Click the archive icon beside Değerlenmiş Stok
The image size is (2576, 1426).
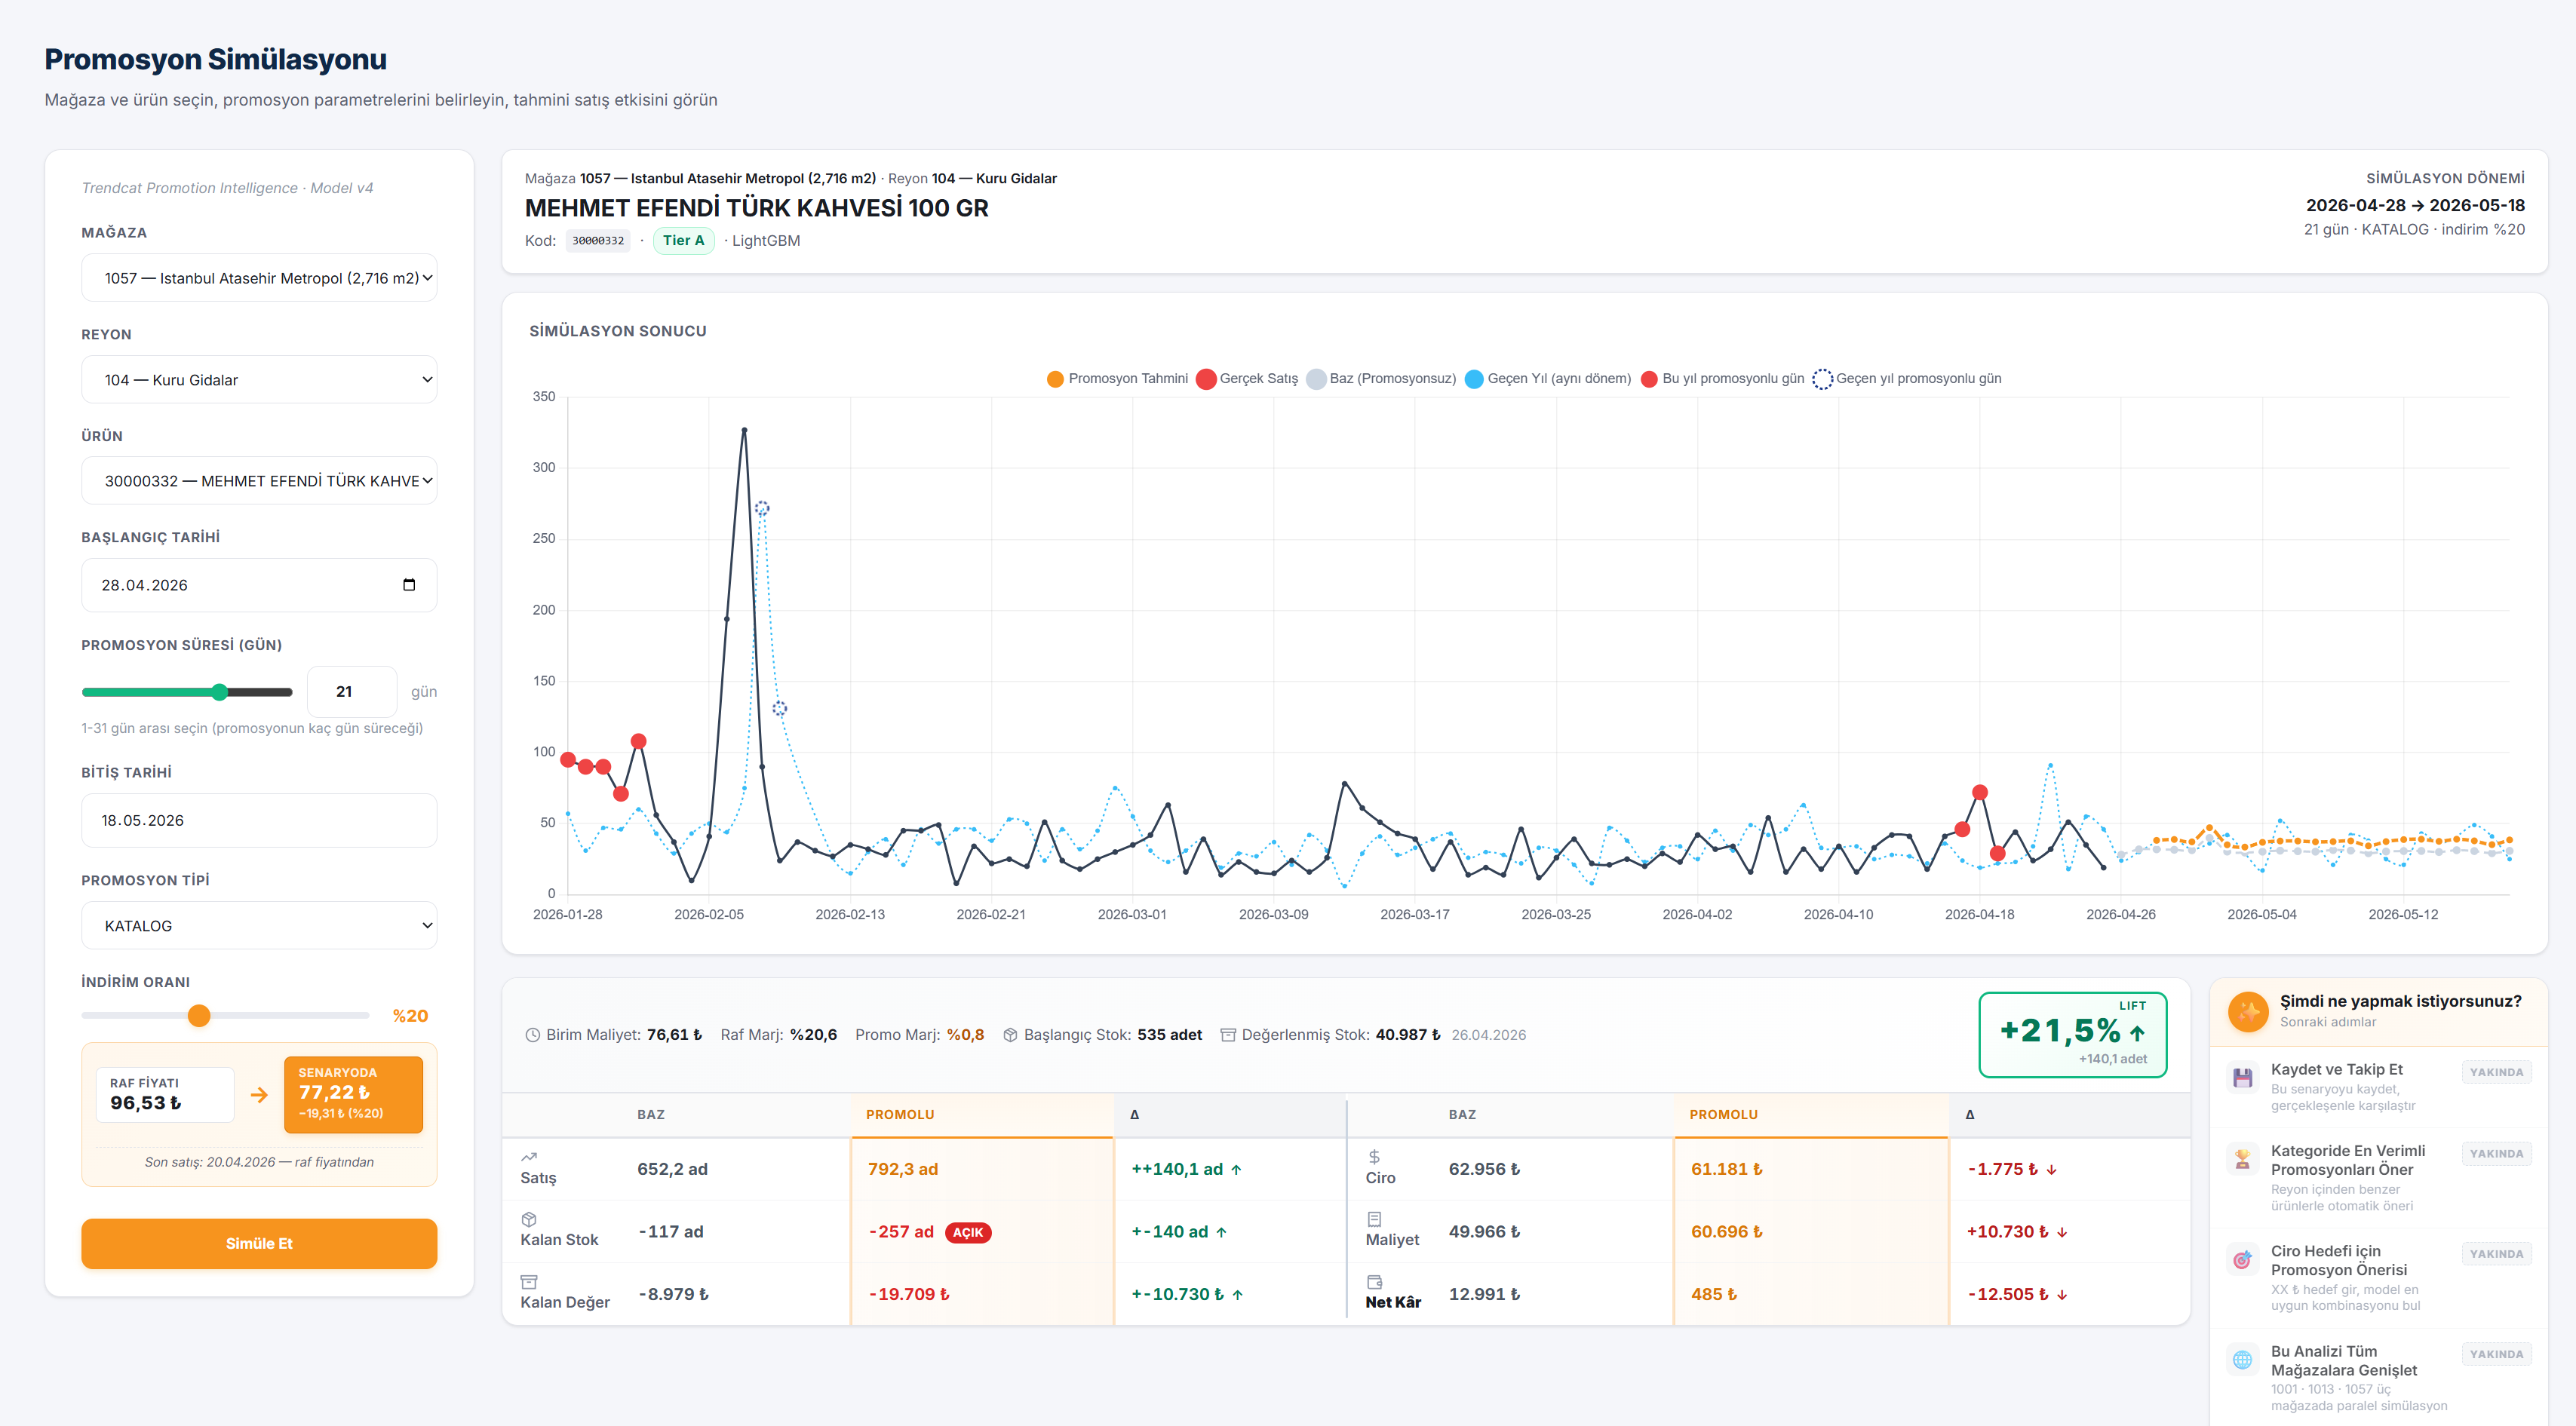point(1228,1035)
